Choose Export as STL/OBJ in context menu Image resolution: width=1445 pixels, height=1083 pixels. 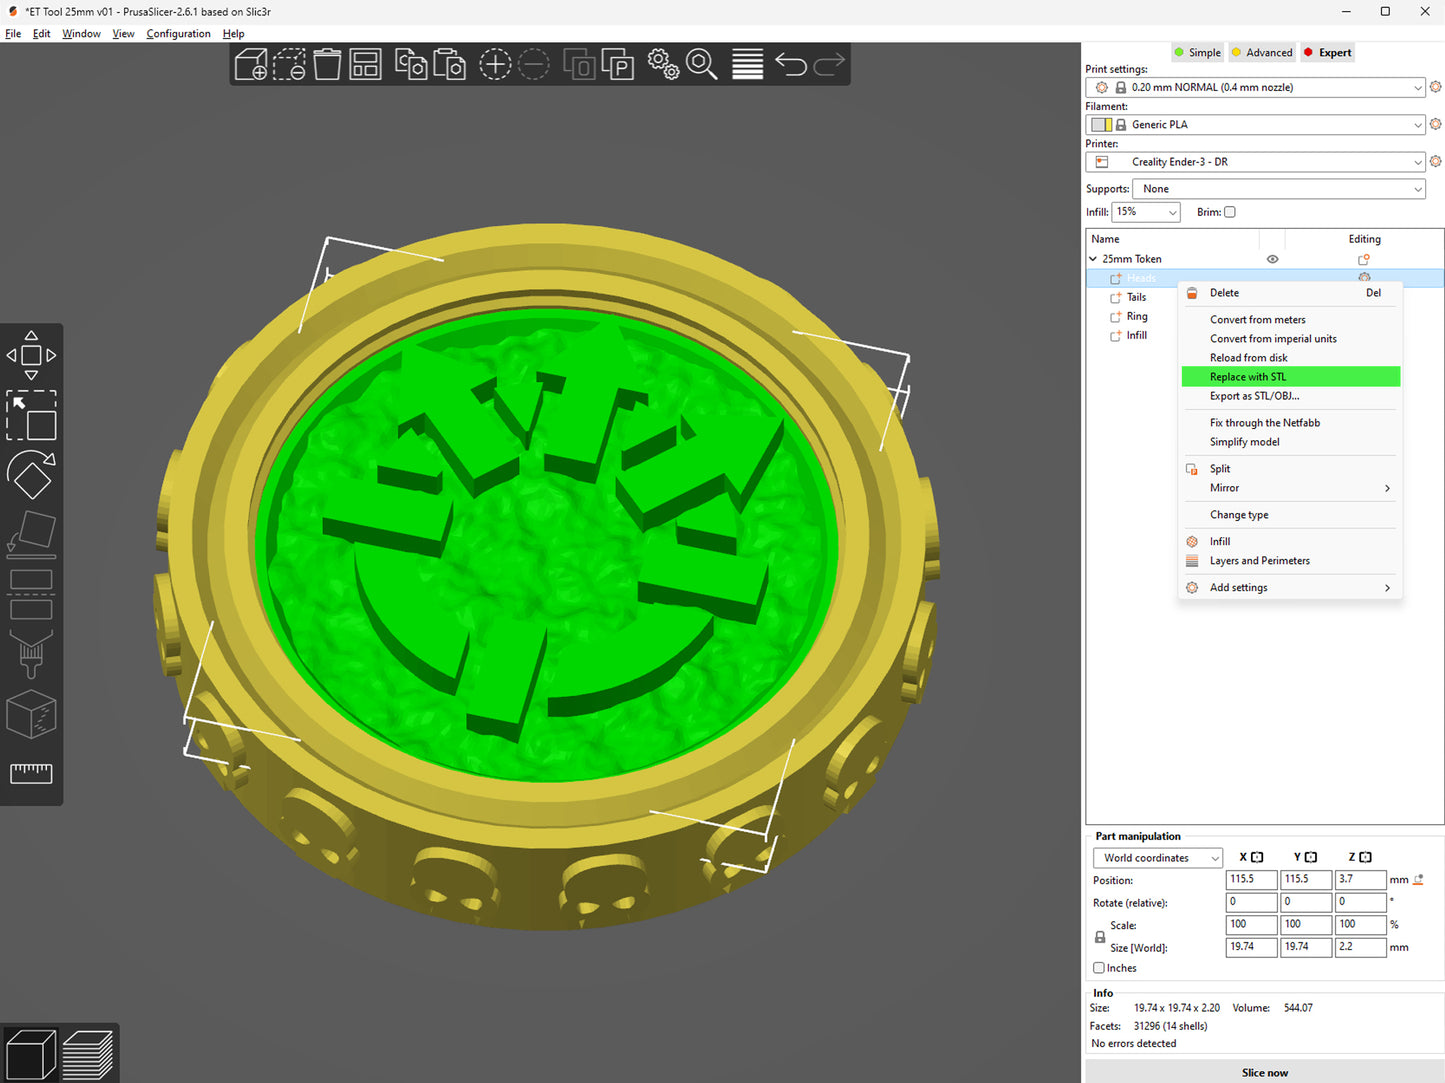(1291, 396)
